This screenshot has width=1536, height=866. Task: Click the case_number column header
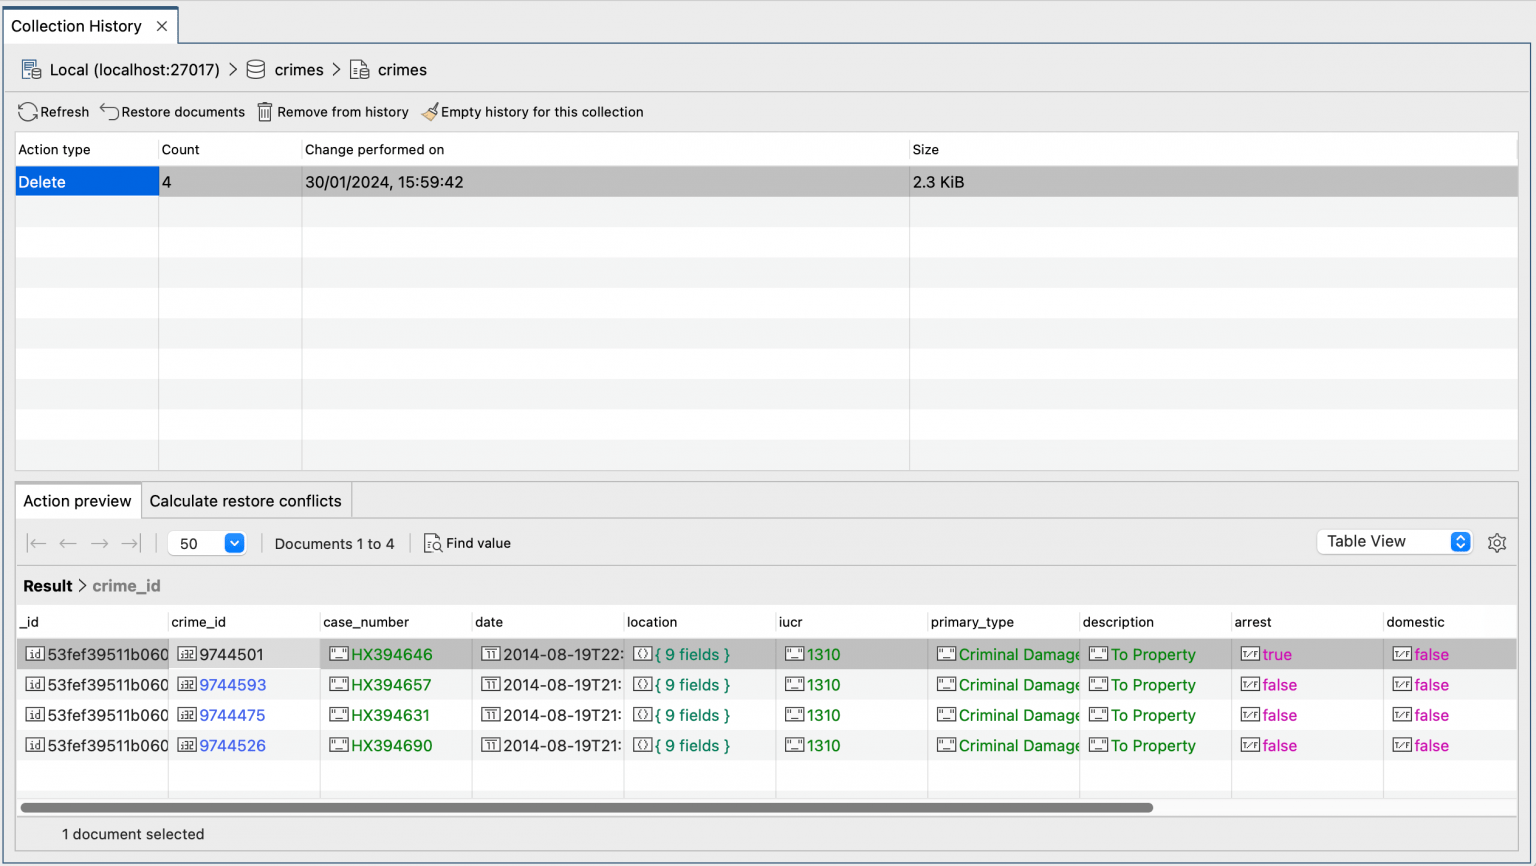pyautogui.click(x=366, y=622)
